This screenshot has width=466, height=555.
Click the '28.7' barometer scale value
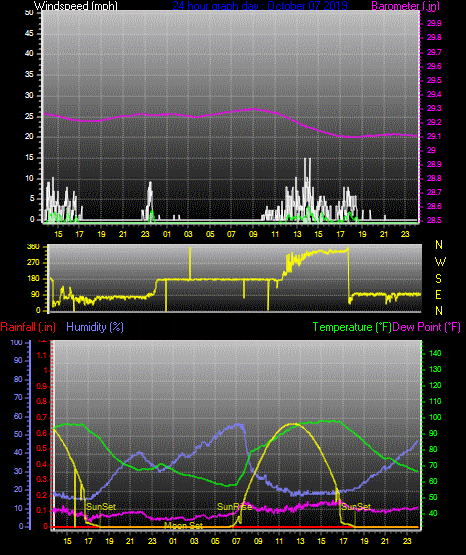(x=434, y=192)
